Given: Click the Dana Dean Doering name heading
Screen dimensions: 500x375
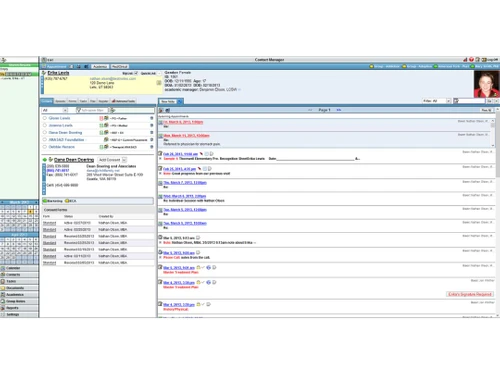Looking at the screenshot, I should (x=74, y=160).
